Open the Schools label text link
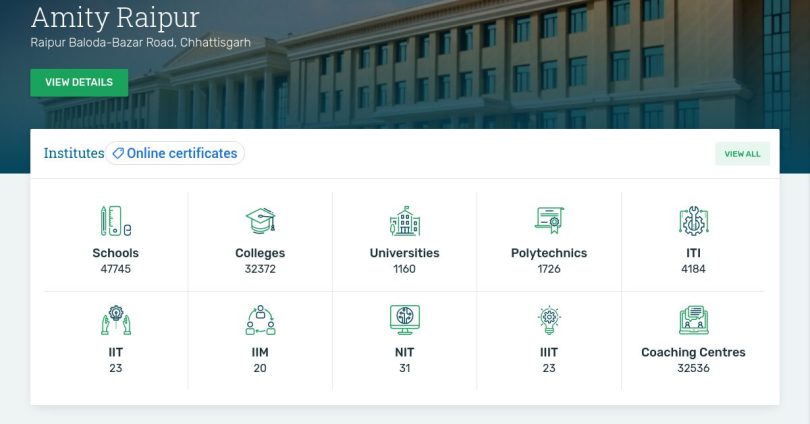The width and height of the screenshot is (810, 424). [115, 253]
